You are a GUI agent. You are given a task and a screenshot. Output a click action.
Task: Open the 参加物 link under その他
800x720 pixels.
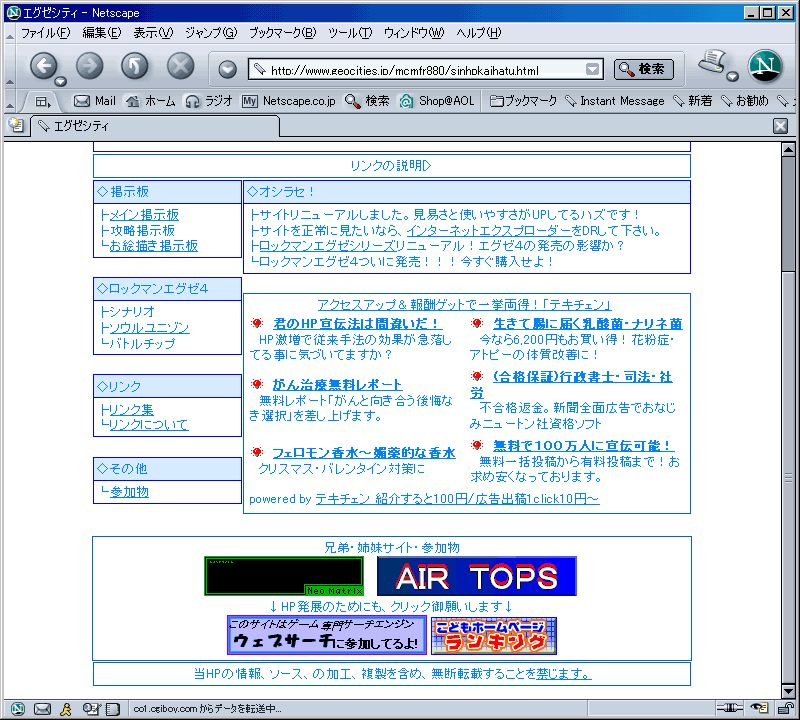pyautogui.click(x=129, y=492)
